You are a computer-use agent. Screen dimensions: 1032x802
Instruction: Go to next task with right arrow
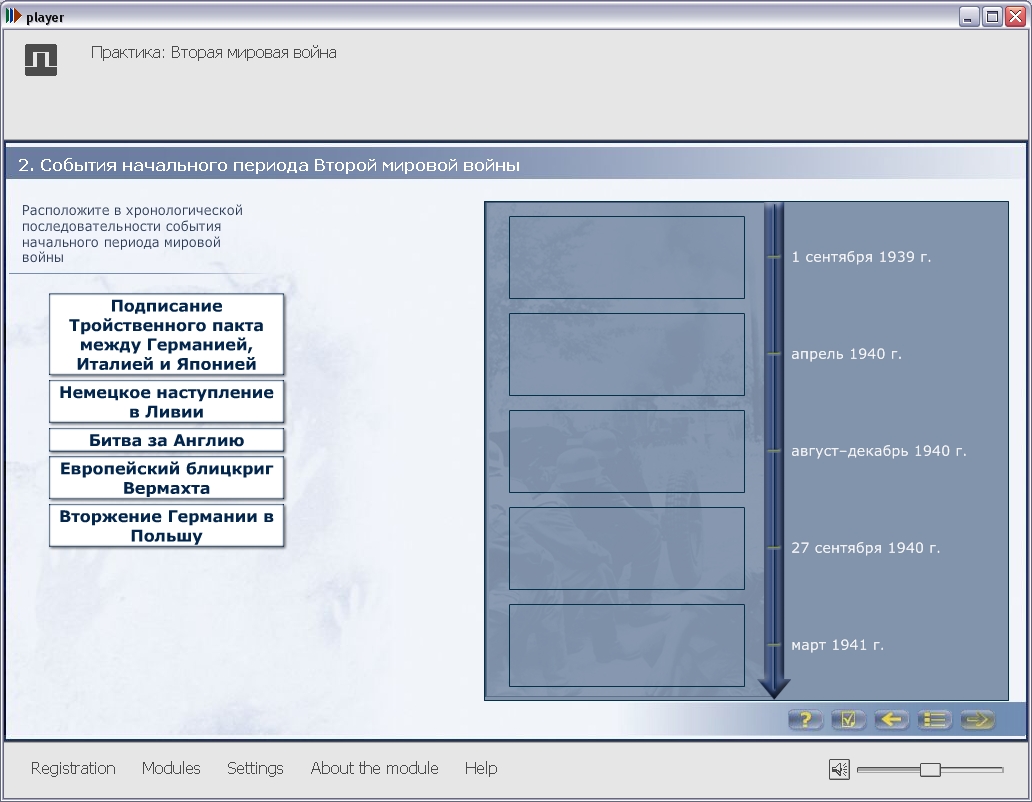(977, 720)
